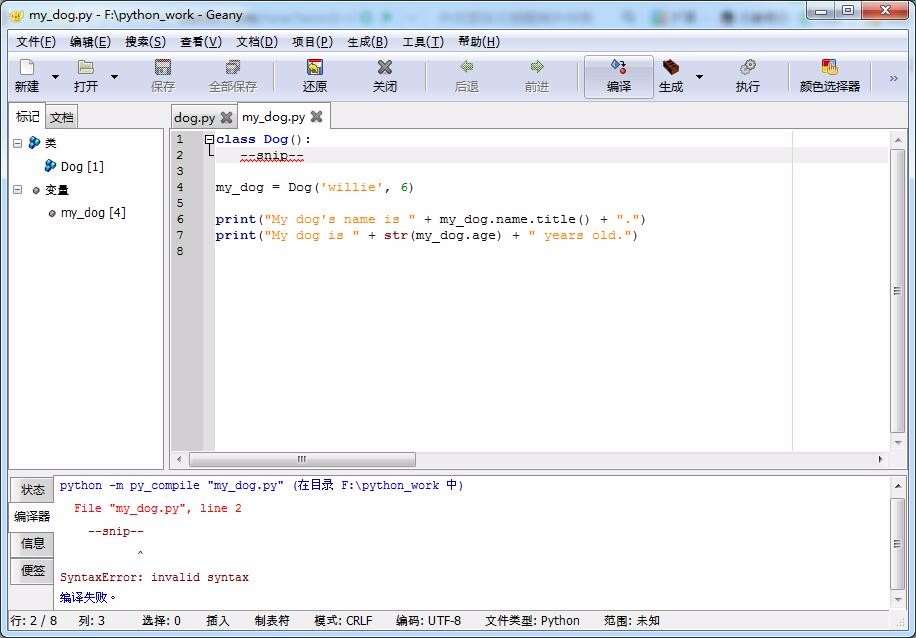Collapse the 变量 tree node
The height and width of the screenshot is (638, 916).
point(18,190)
